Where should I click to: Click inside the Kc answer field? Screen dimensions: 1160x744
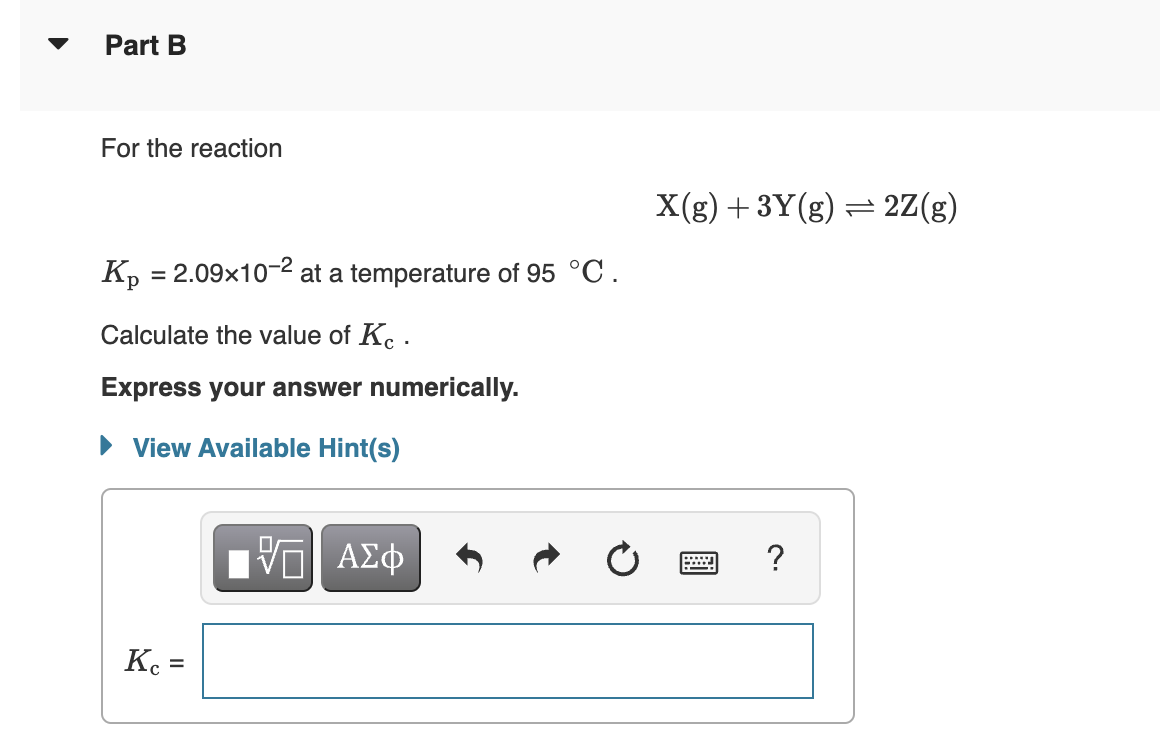tap(508, 661)
